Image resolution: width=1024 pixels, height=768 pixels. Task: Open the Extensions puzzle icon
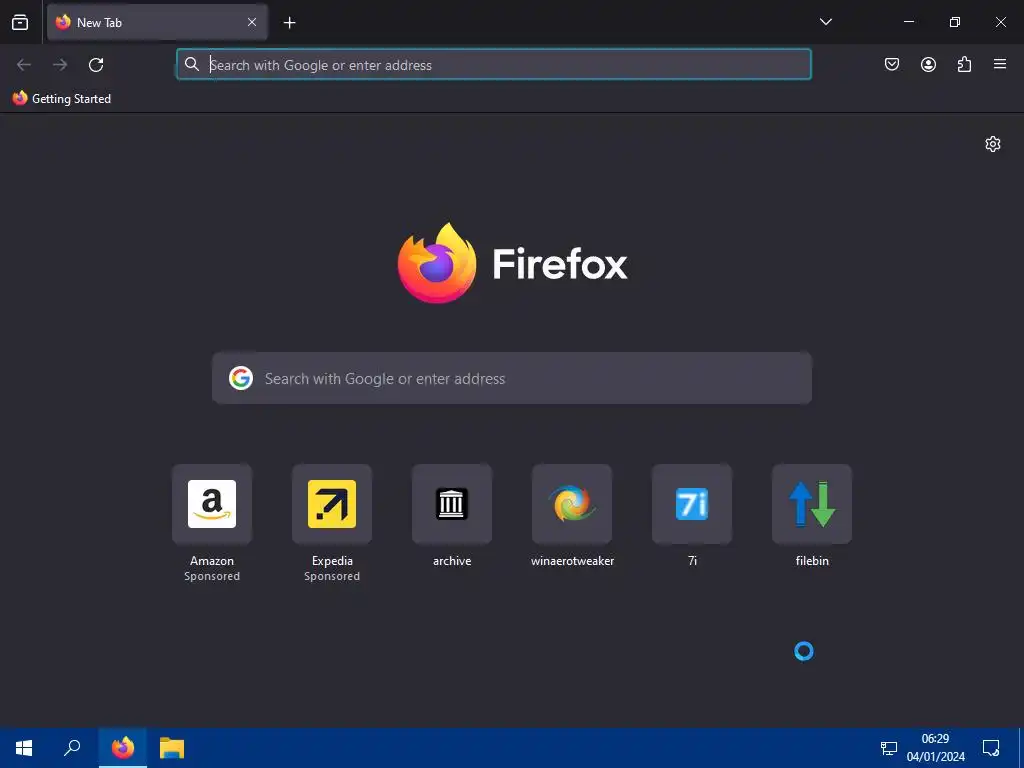964,64
